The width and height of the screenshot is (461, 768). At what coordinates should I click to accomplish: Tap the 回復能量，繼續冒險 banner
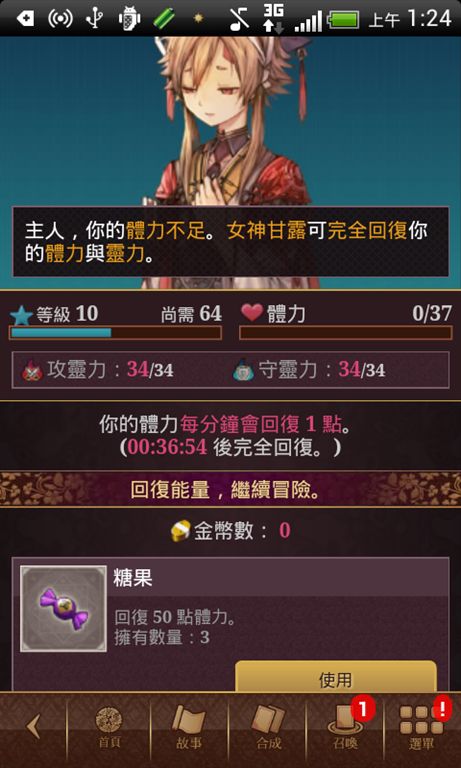point(230,489)
